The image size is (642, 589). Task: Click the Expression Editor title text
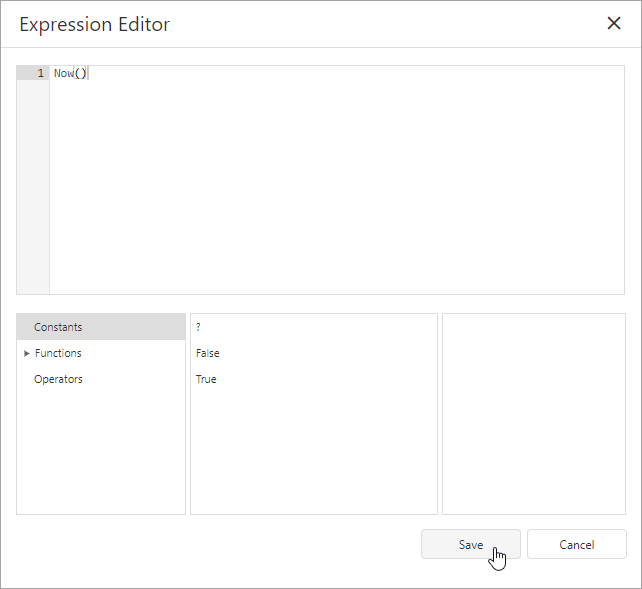95,24
